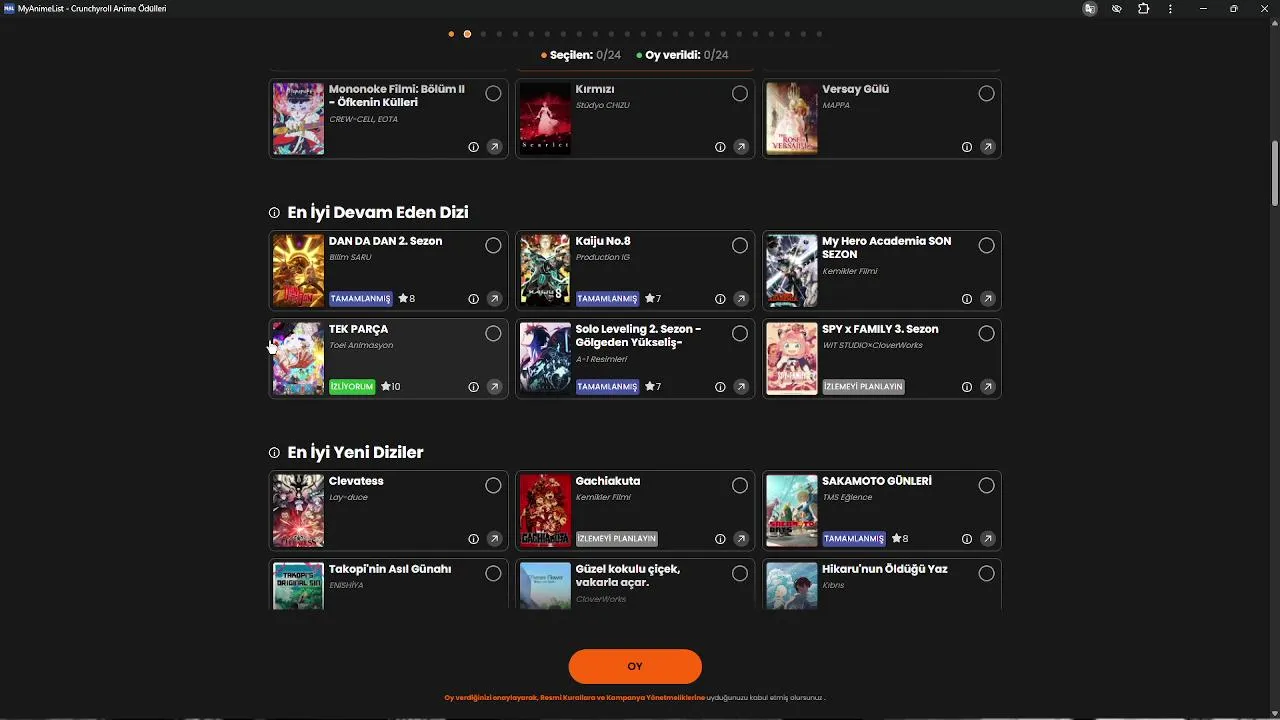The height and width of the screenshot is (720, 1280).
Task: Jump to last category pagination dot
Action: (x=819, y=34)
